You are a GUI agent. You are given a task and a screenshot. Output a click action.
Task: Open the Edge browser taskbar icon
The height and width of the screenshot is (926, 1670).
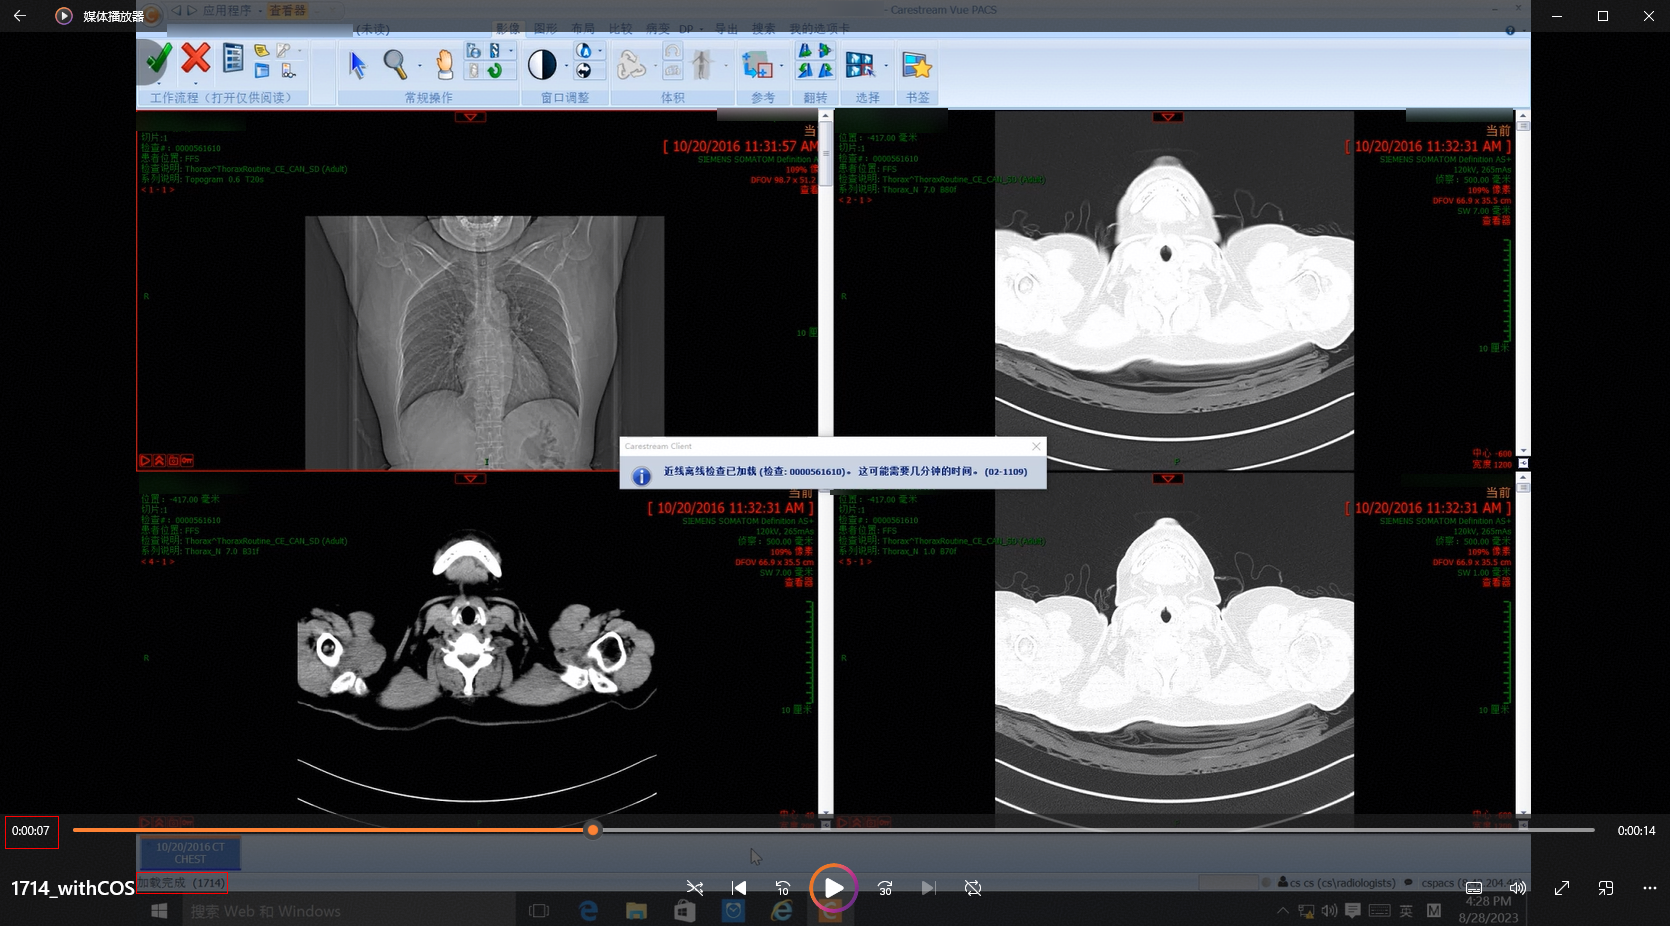588,911
